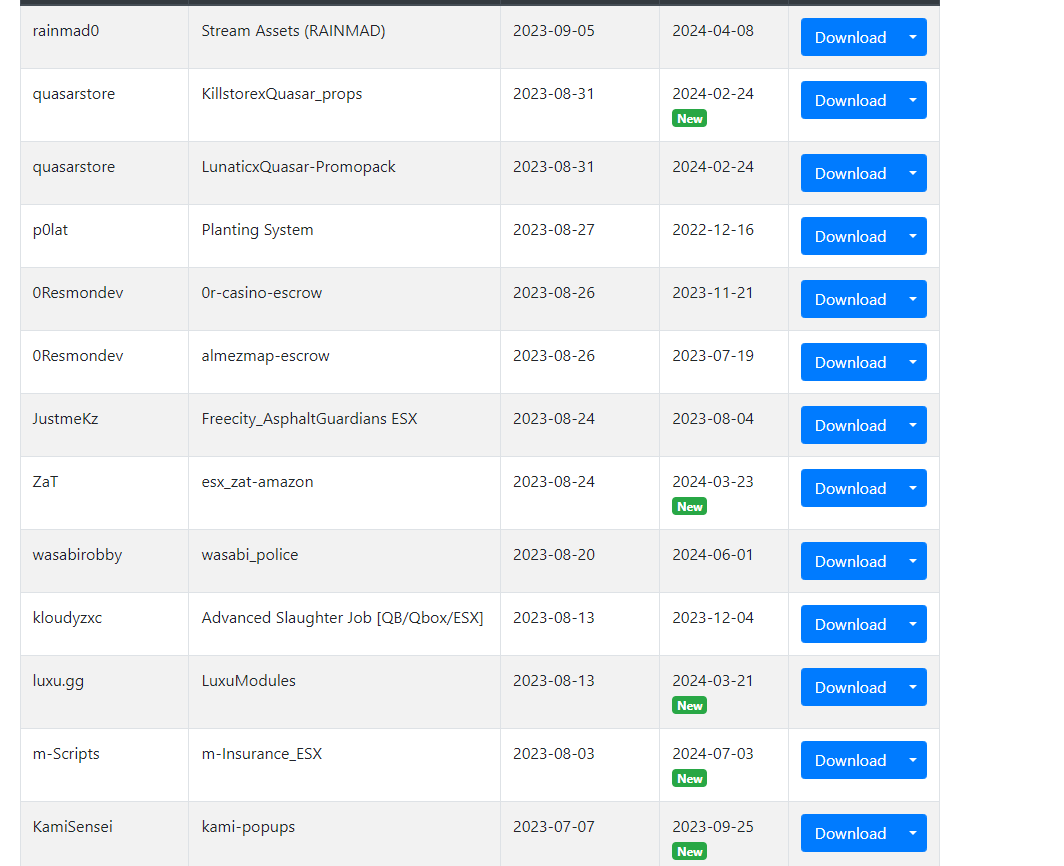Screen dimensions: 1064x866
Task: Click New badge on m-Insurance_ESX row
Action: tap(689, 778)
